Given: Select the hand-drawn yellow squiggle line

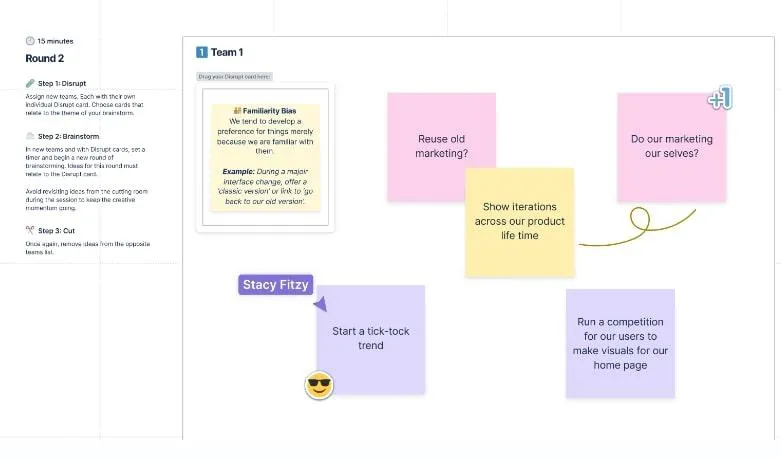Looking at the screenshot, I should point(637,227).
